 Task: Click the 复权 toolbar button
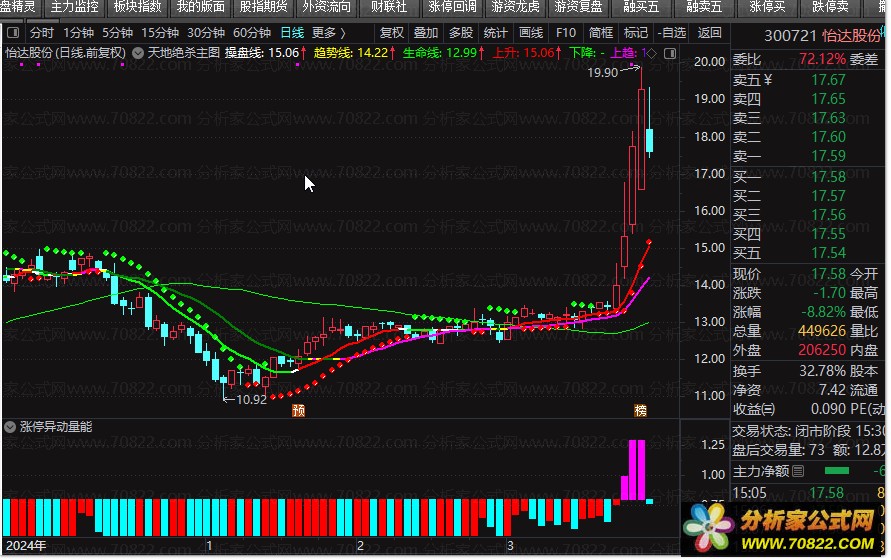391,33
